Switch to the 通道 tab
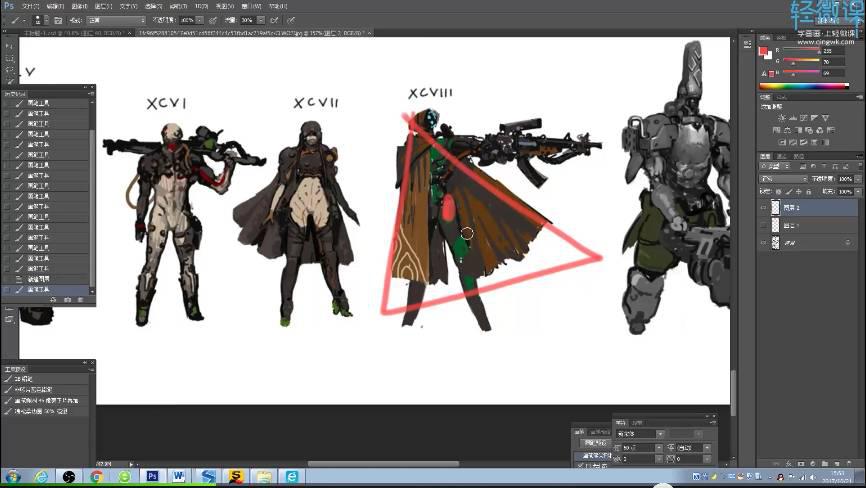This screenshot has width=866, height=488. point(781,156)
